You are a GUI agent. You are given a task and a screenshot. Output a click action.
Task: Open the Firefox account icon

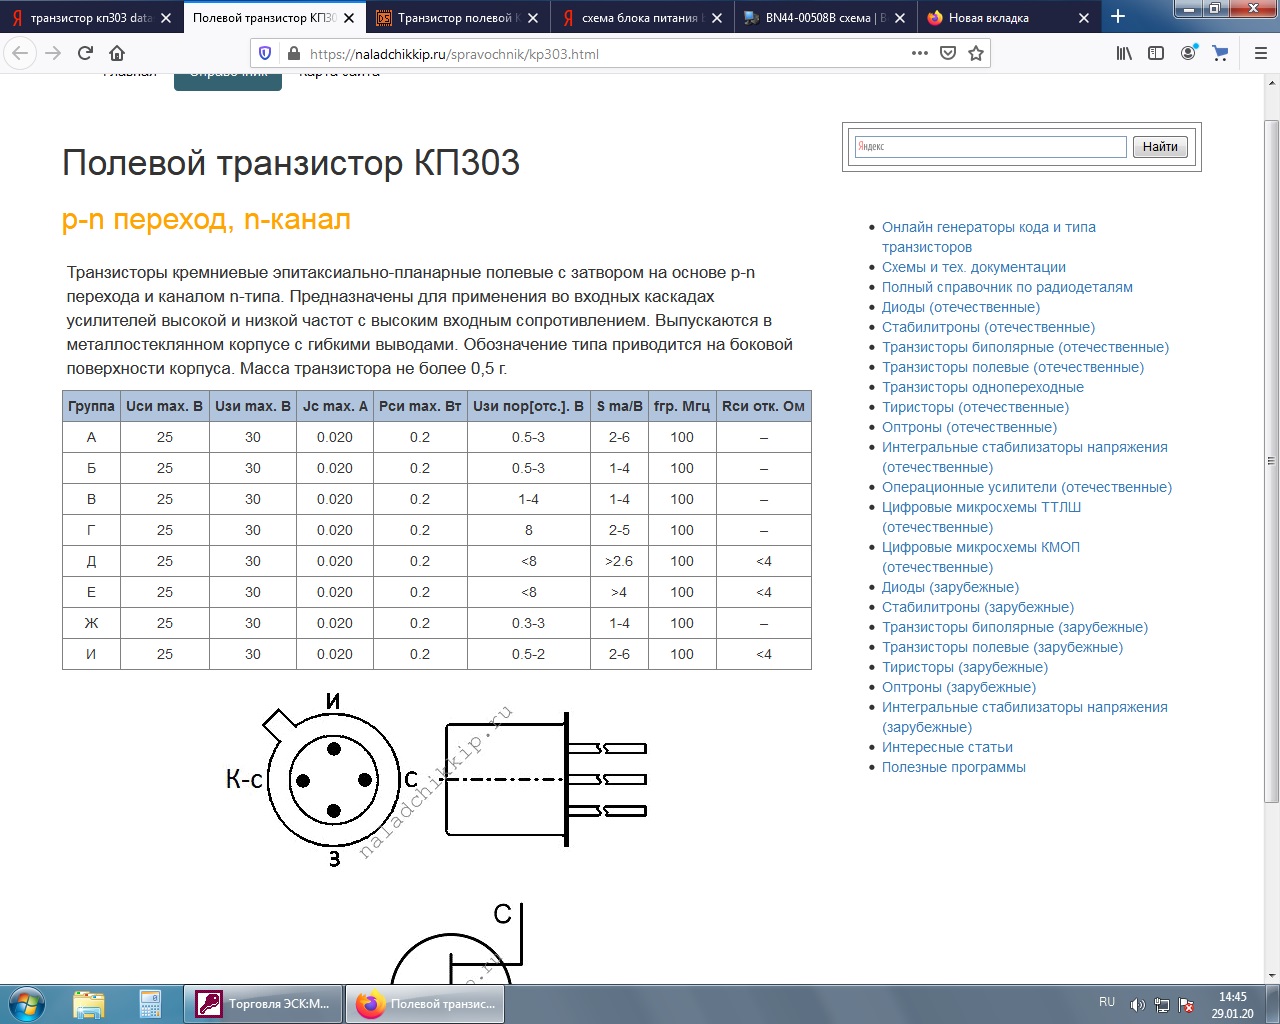pos(1188,54)
